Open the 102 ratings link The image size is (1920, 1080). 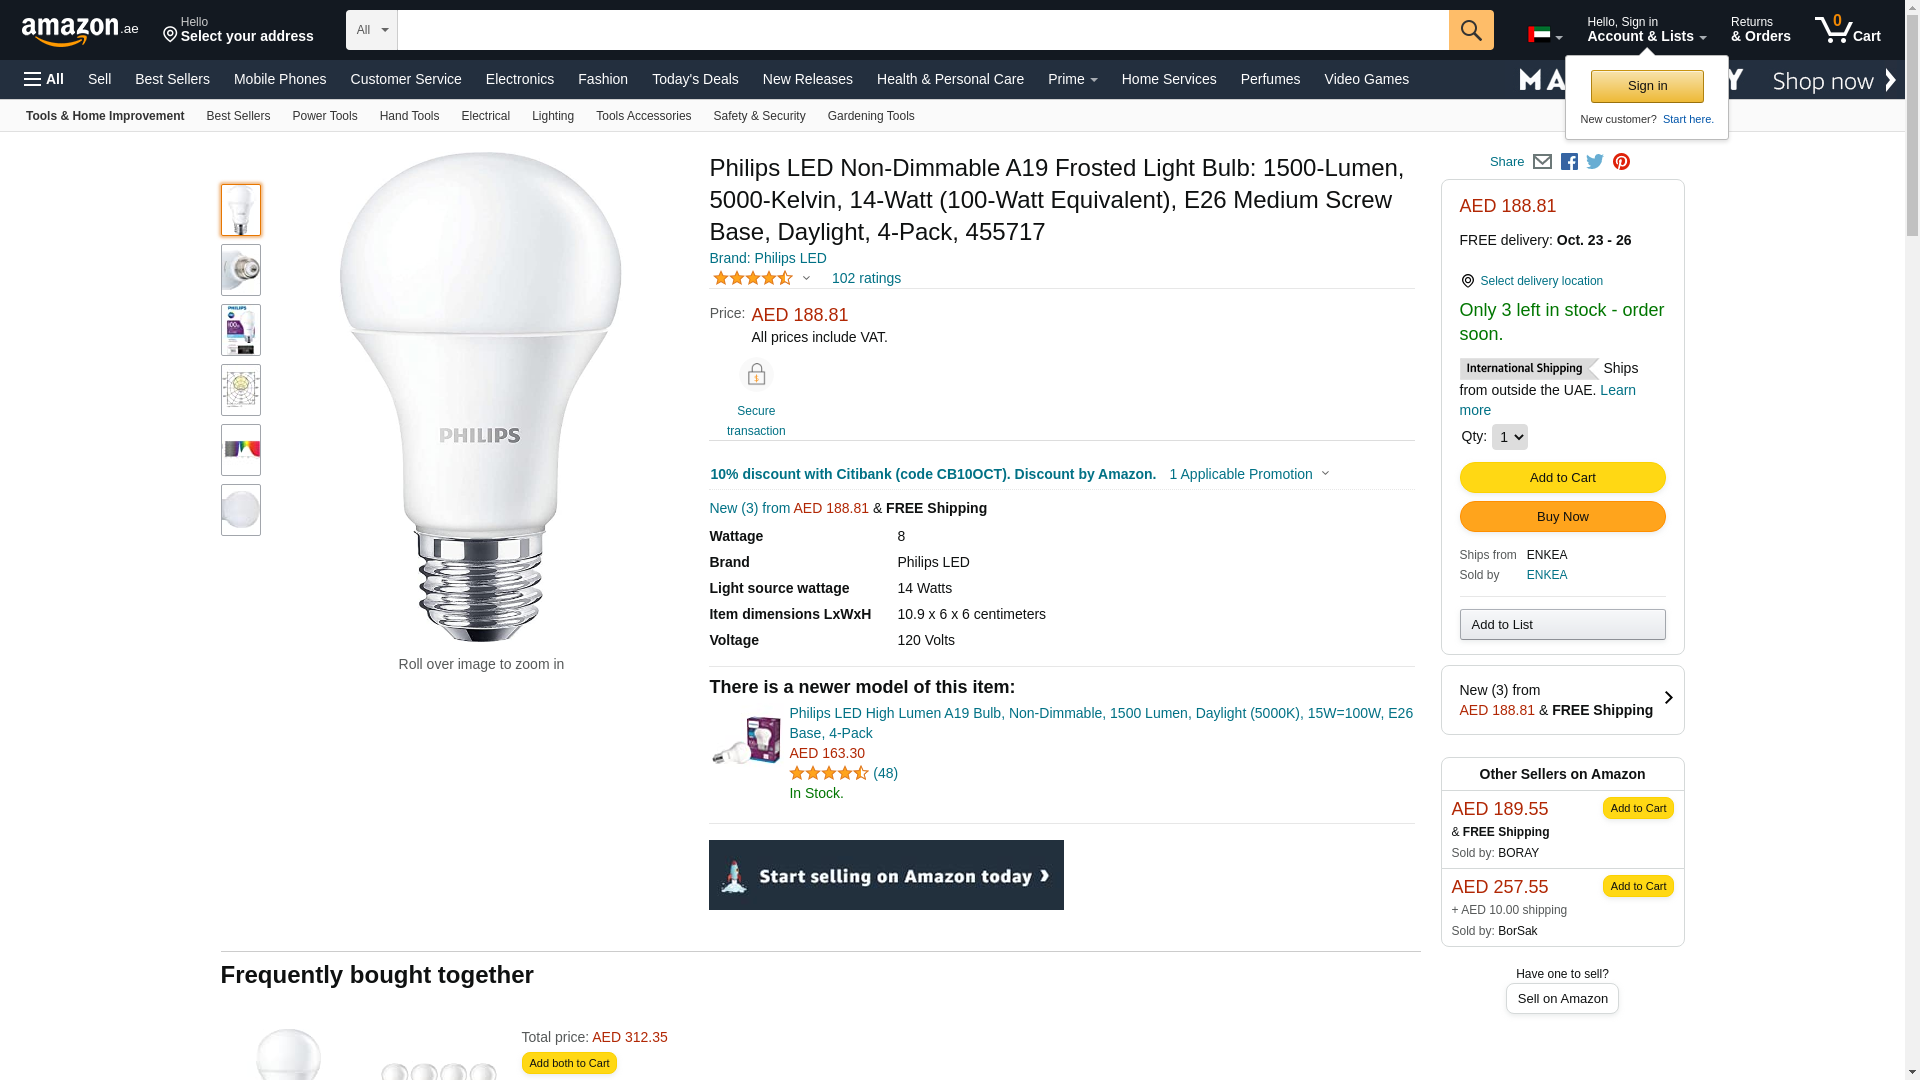coord(866,278)
